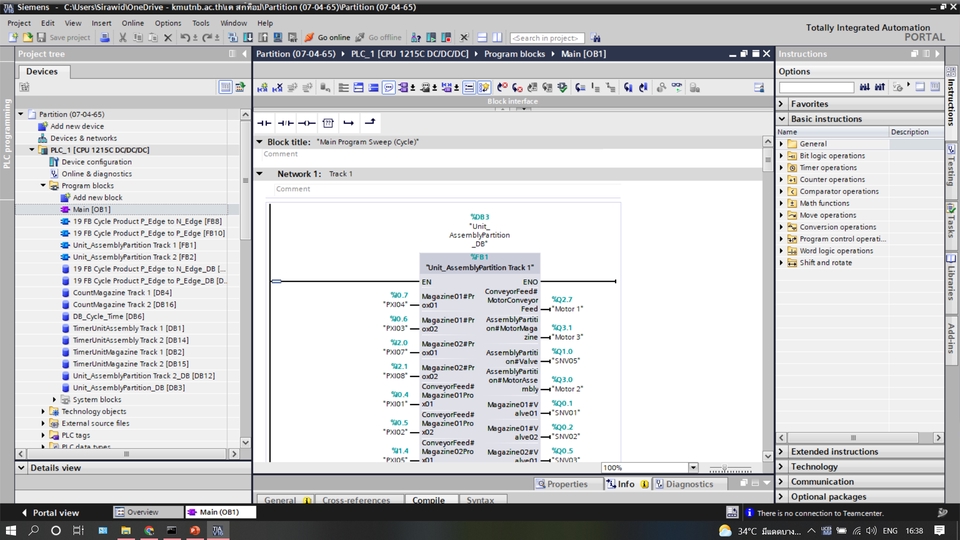The width and height of the screenshot is (960, 540).
Task: Click the Cut scissors icon
Action: 122,37
